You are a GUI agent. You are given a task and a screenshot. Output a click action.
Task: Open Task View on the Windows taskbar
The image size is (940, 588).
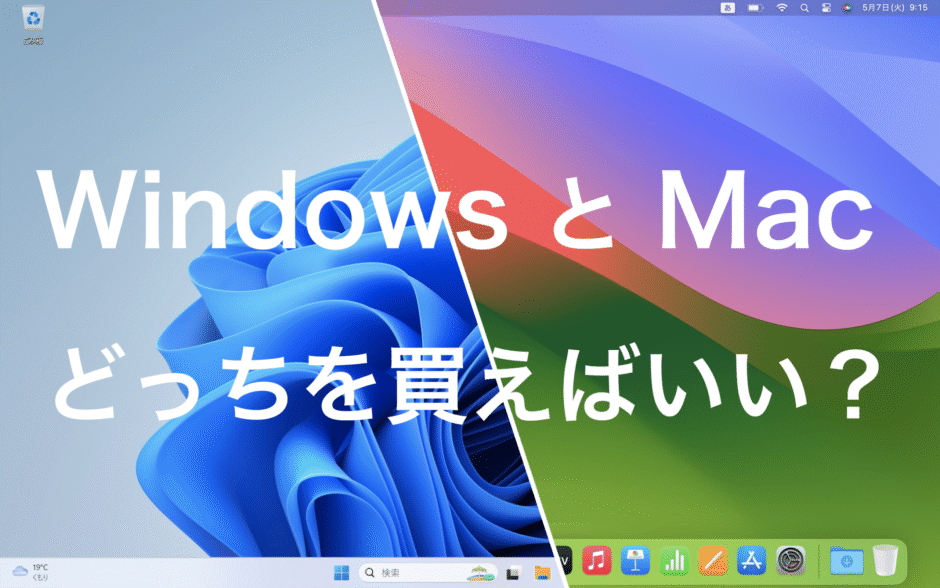(513, 573)
